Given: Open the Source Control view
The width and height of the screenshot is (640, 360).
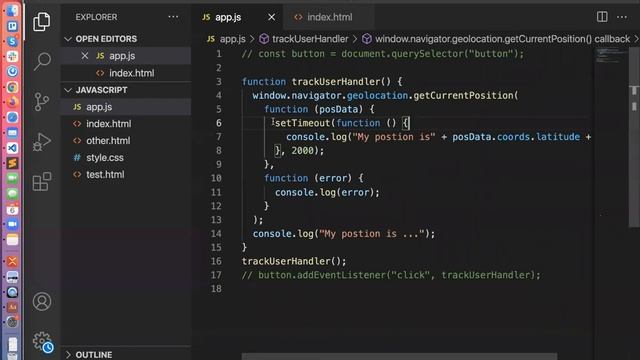Looking at the screenshot, I should coord(42,102).
